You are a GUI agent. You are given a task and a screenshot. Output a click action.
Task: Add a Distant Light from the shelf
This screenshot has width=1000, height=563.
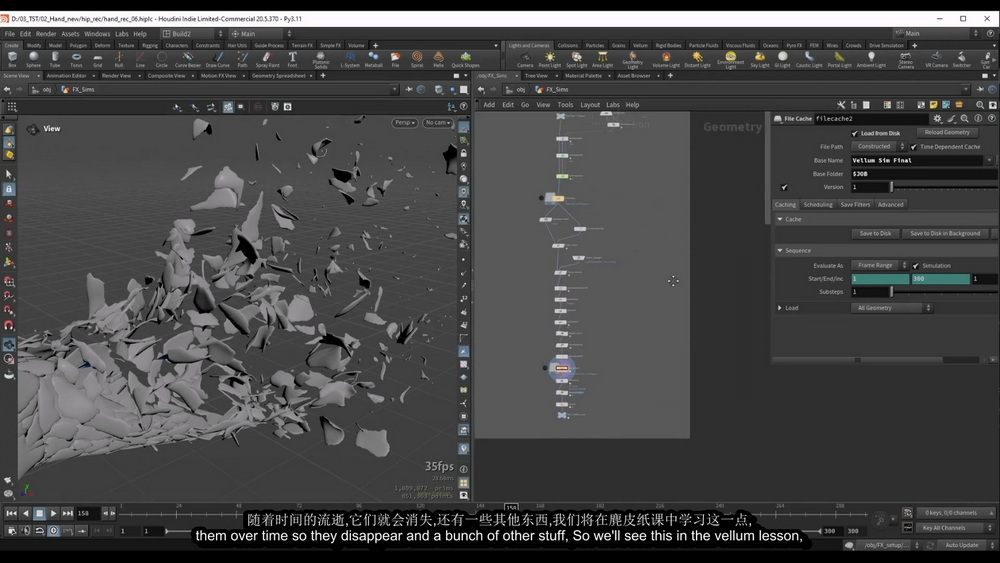click(697, 59)
